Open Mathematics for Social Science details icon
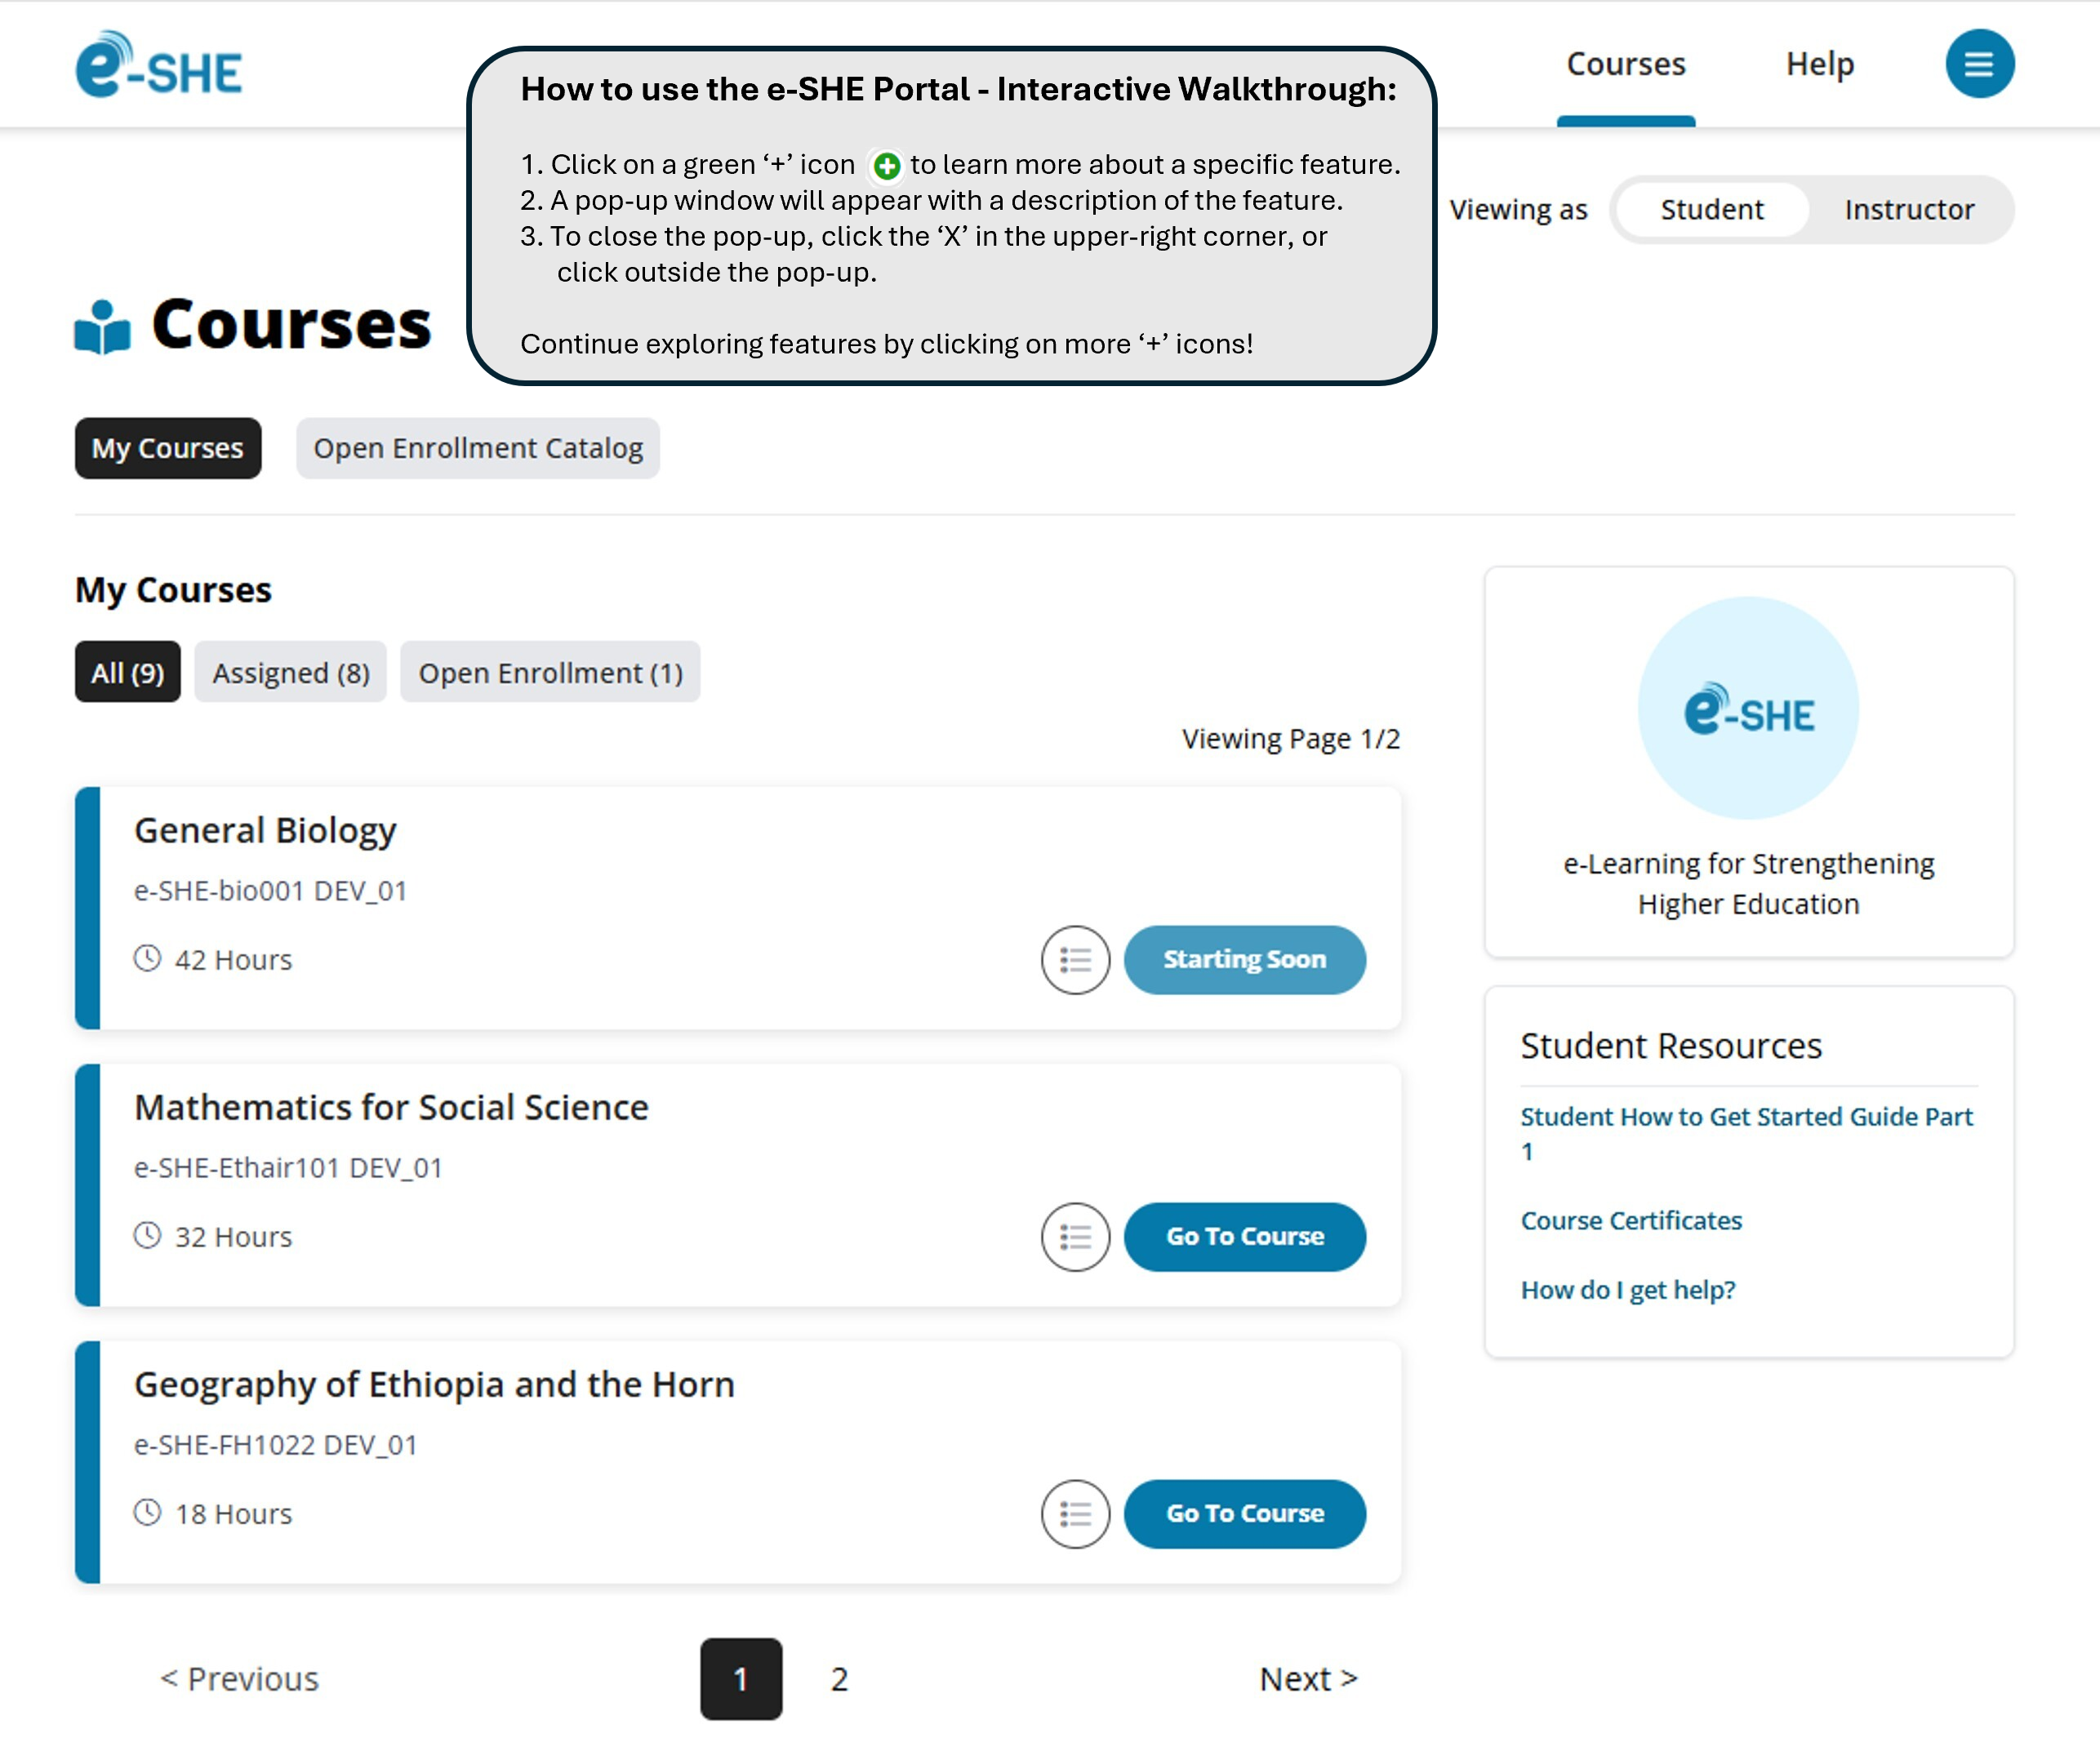This screenshot has width=2100, height=1751. (1075, 1237)
